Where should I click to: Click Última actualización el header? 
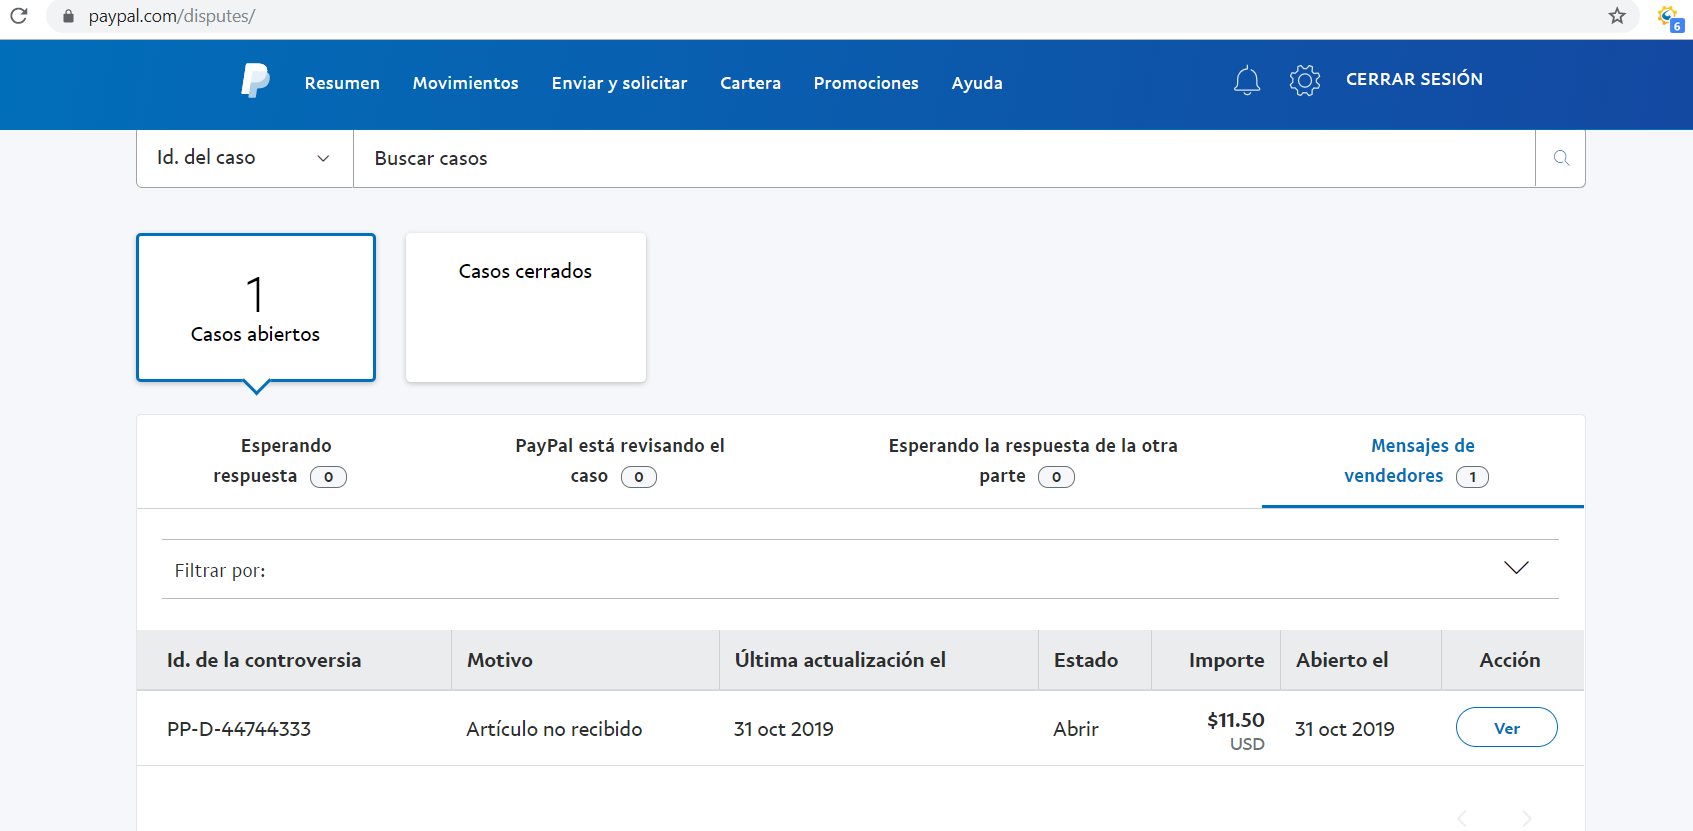(840, 660)
